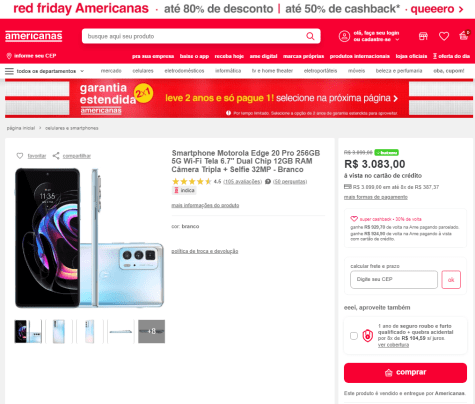
Task: Open the user login account icon
Action: 344,36
